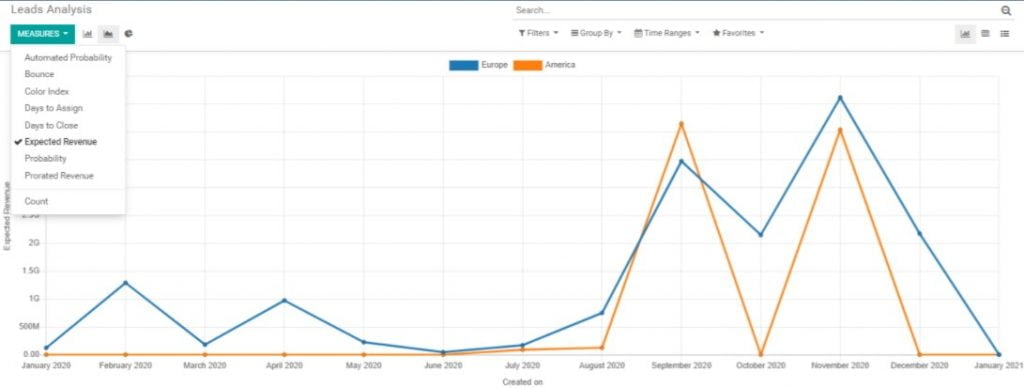Select the pivot view switcher icon
This screenshot has height=388, width=1024.
click(985, 33)
